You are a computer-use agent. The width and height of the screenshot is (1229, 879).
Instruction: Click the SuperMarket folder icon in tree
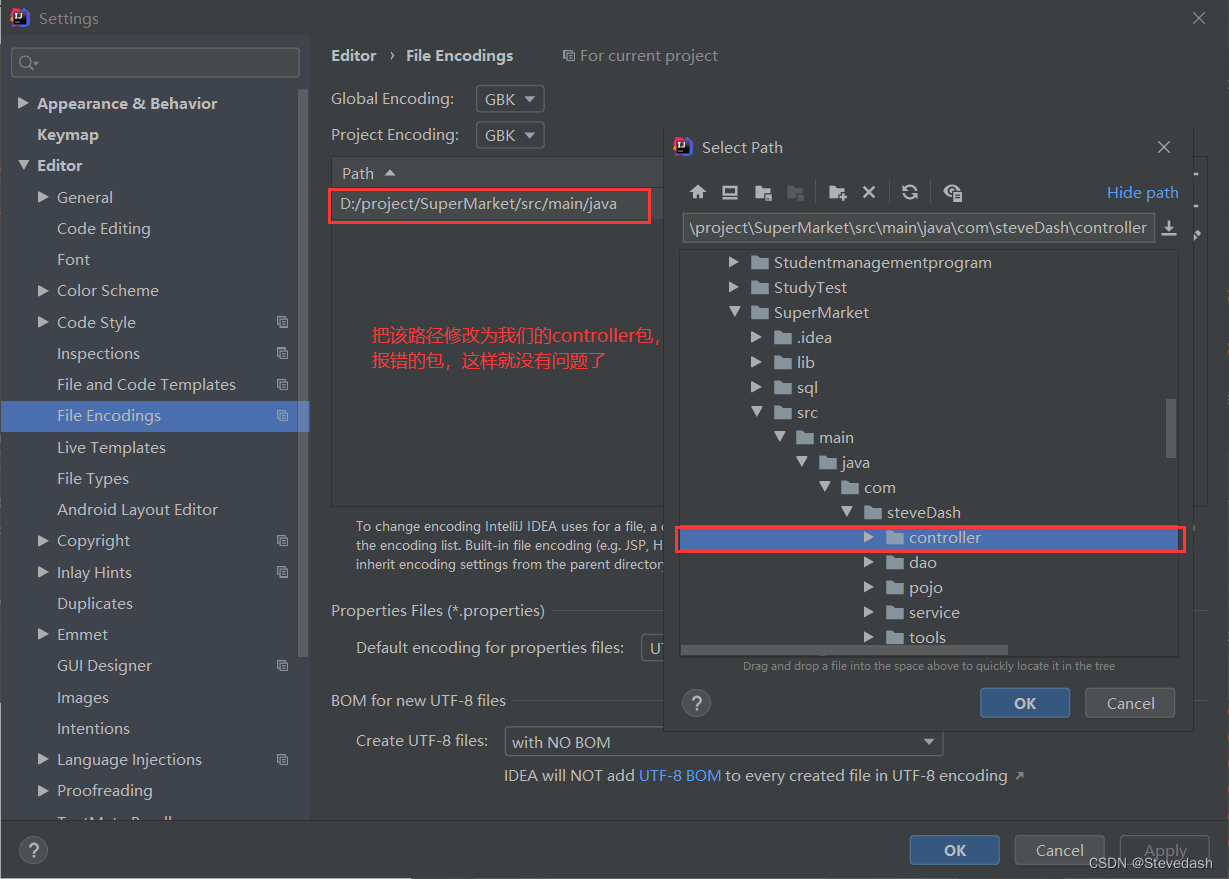pos(760,312)
